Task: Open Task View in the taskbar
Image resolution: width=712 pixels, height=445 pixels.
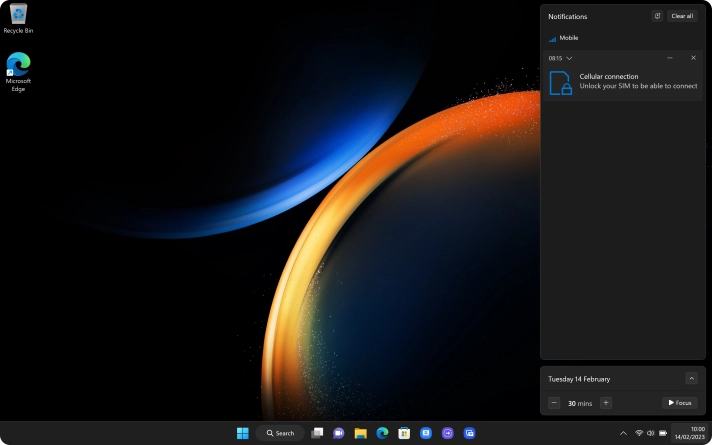Action: coord(317,433)
